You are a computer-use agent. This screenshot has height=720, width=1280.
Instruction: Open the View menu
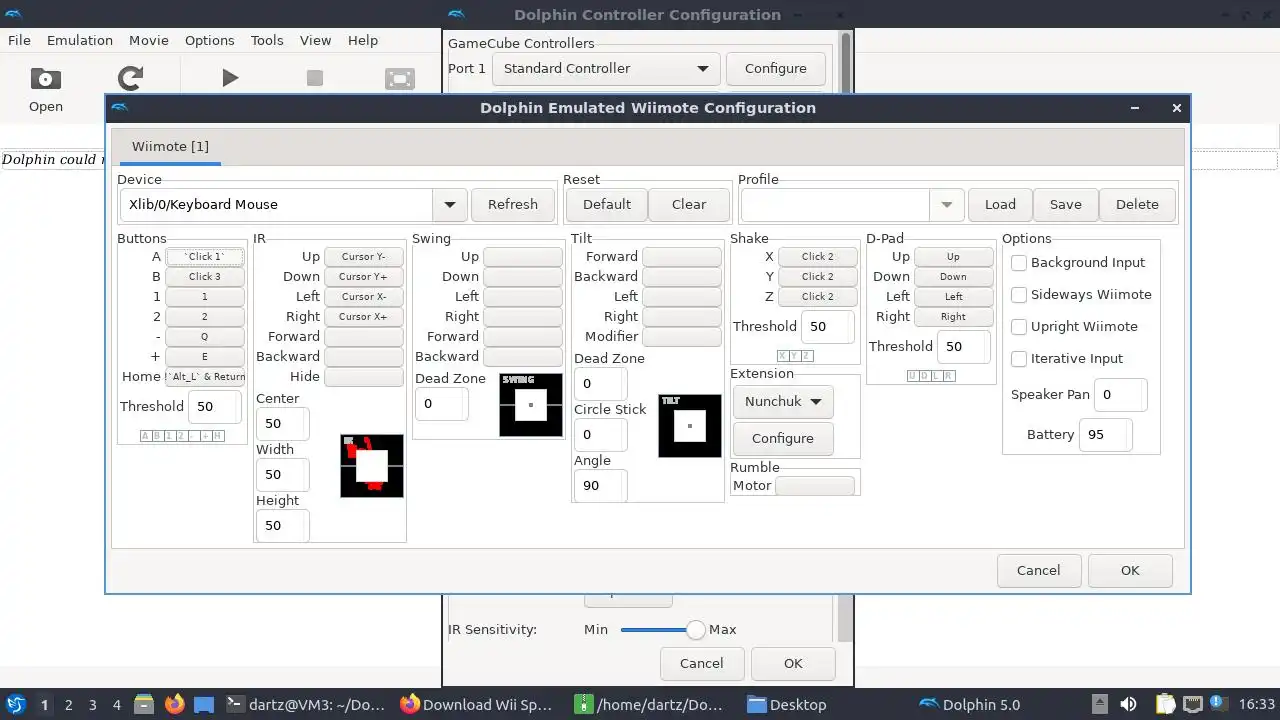[315, 40]
